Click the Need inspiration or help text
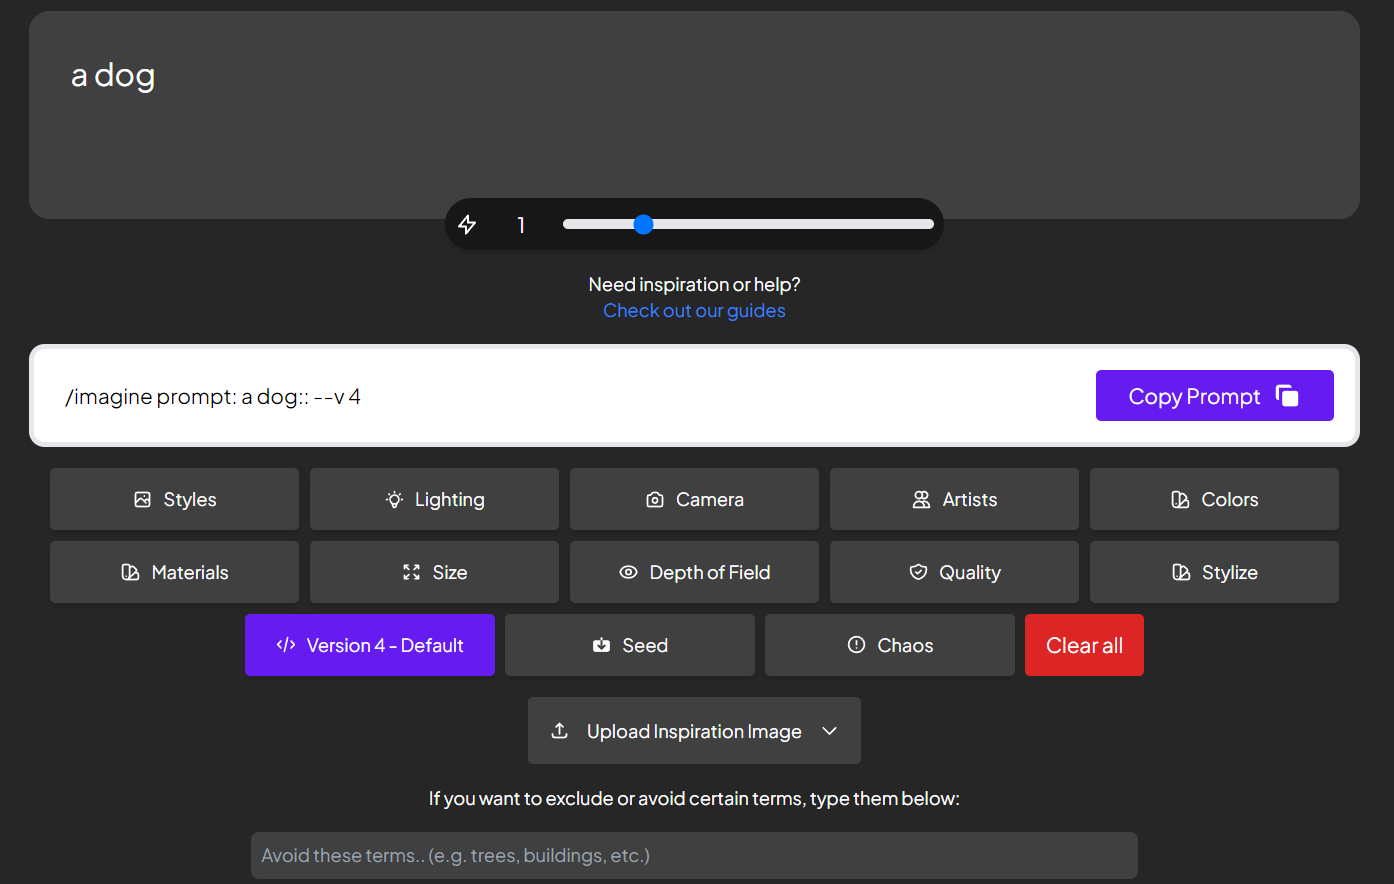The height and width of the screenshot is (884, 1394). point(694,285)
